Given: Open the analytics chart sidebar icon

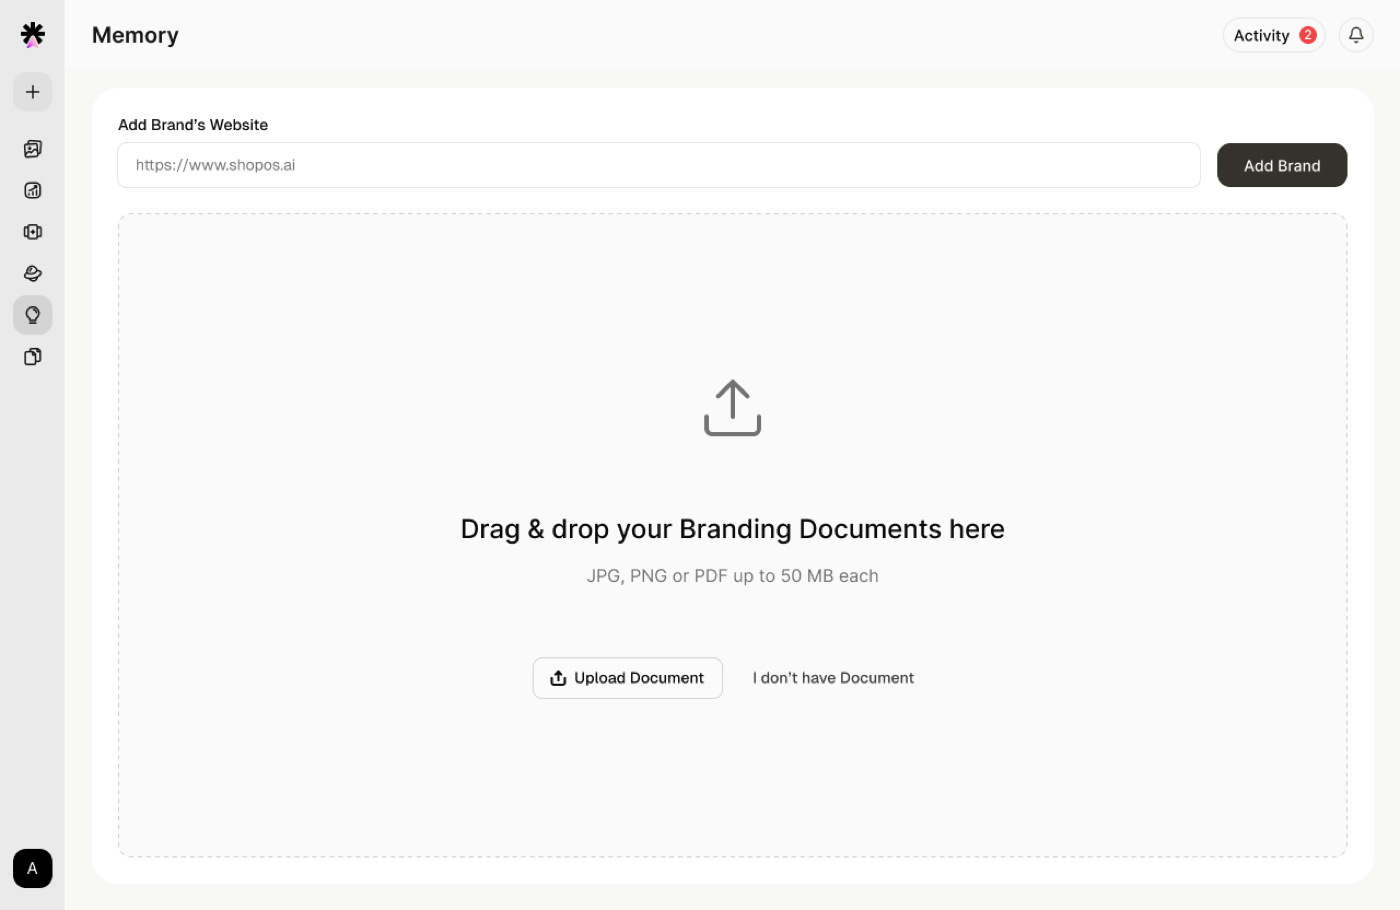Looking at the screenshot, I should (x=33, y=190).
